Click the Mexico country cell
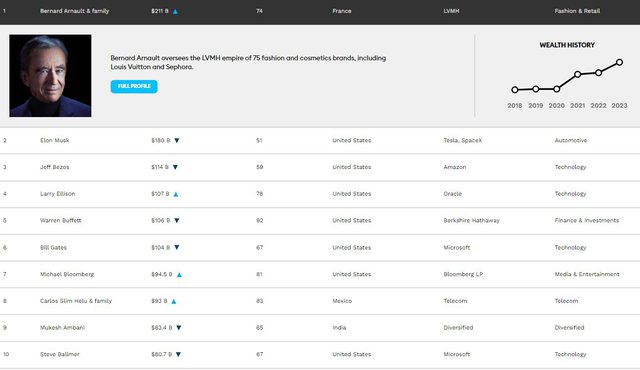Viewport: 640px width, 370px height. [342, 301]
